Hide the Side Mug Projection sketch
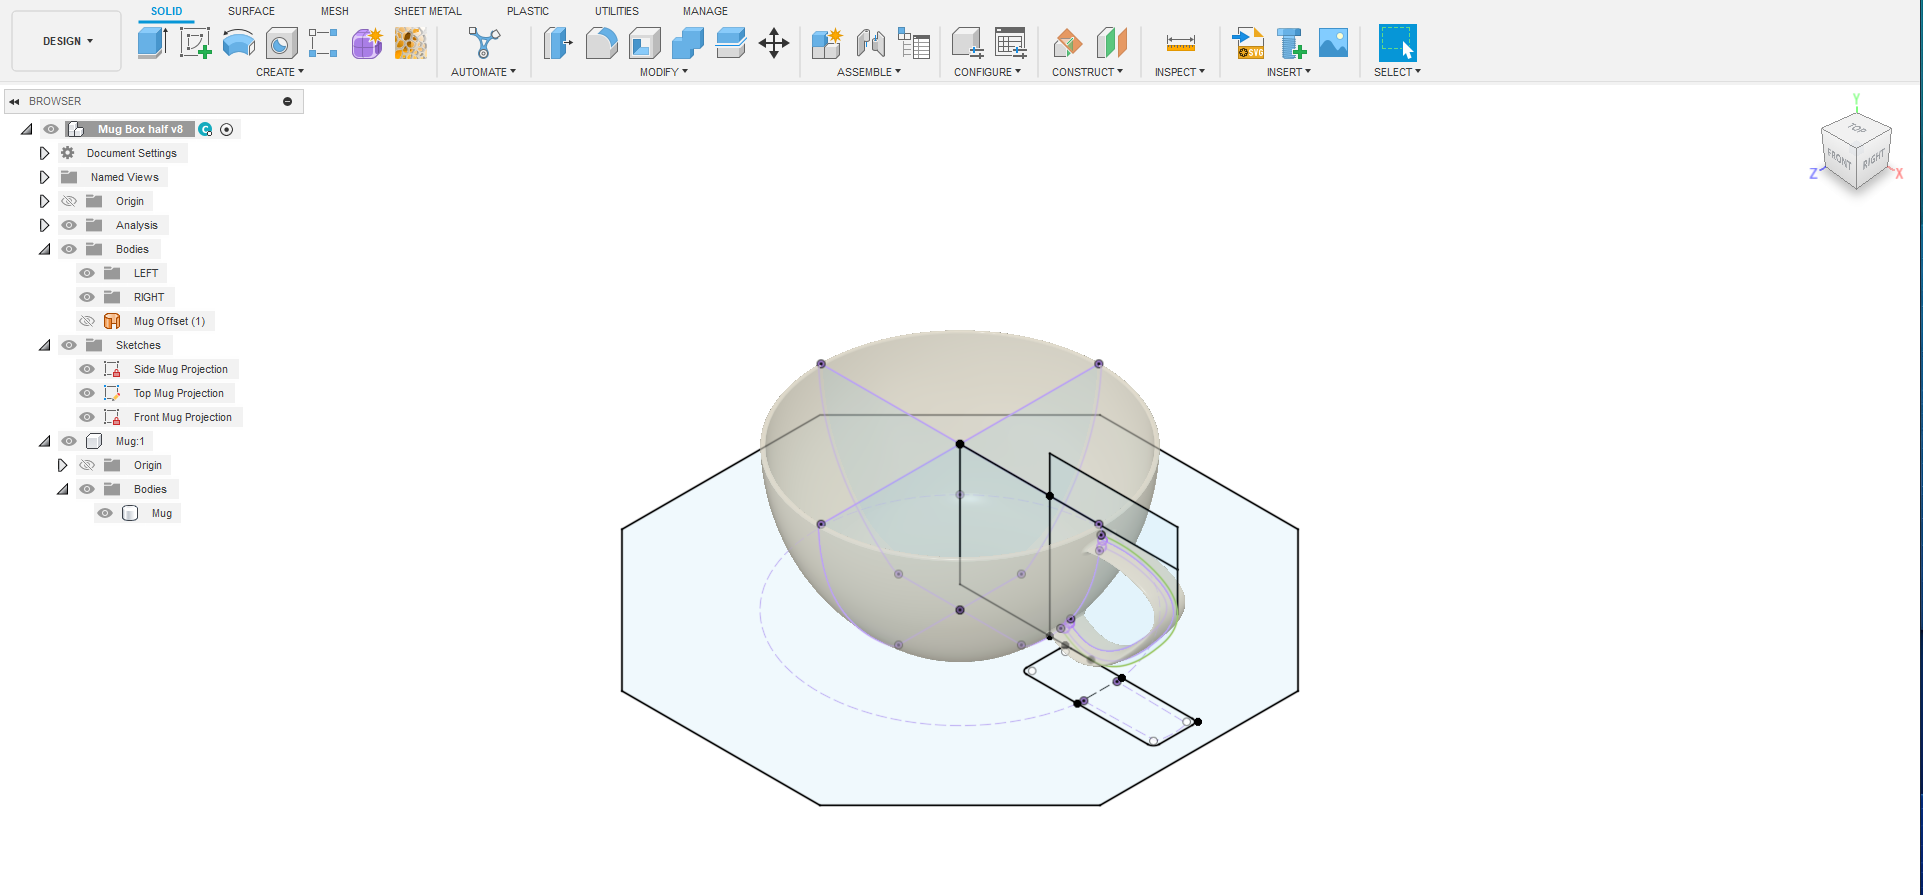 [87, 369]
